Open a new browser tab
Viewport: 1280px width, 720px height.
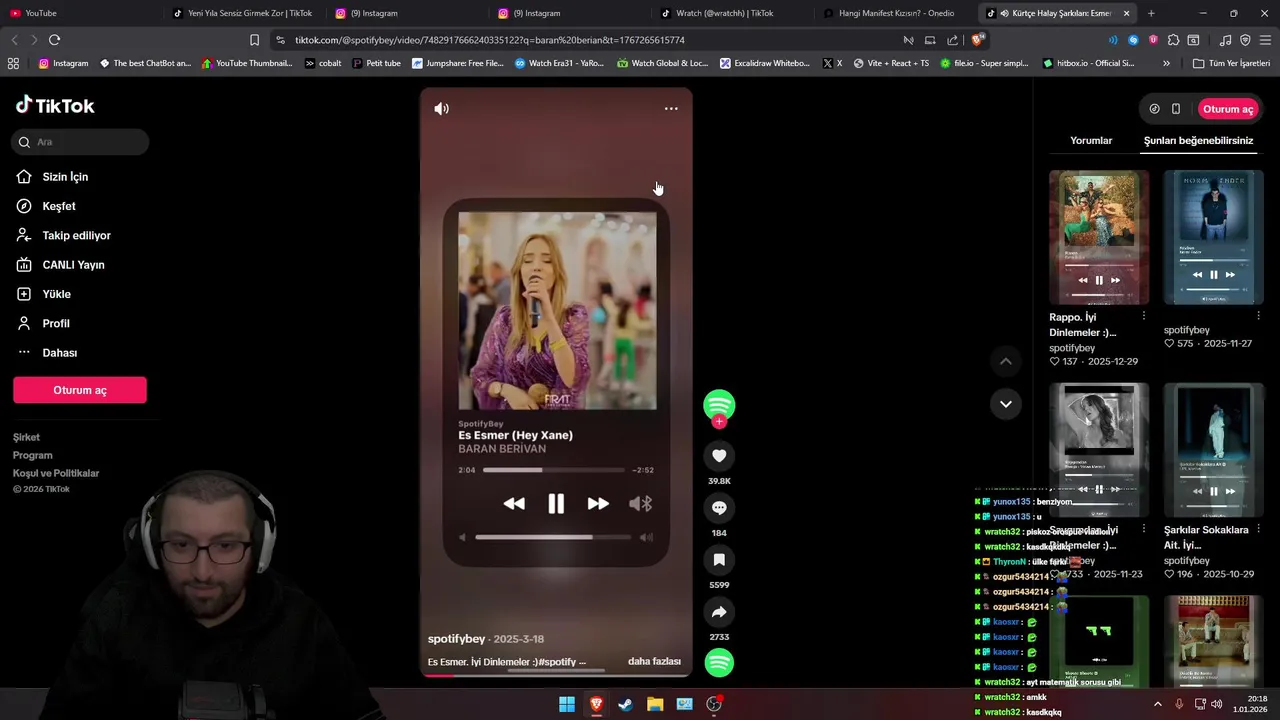click(1151, 13)
